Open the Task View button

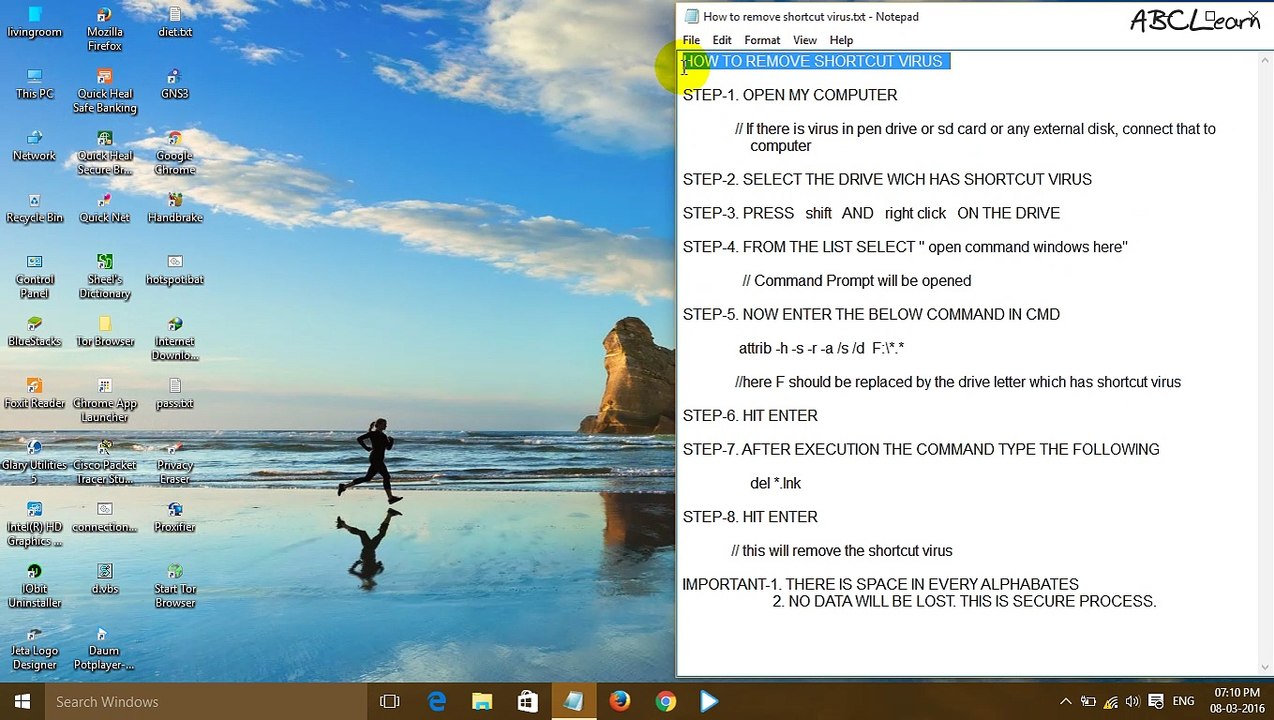pos(390,702)
